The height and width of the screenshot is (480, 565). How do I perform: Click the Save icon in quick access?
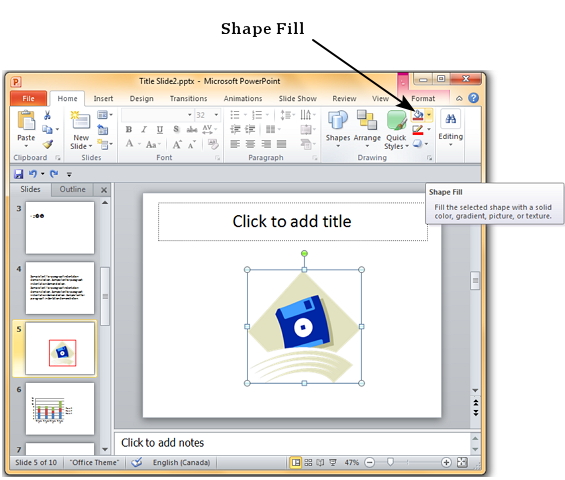point(18,174)
